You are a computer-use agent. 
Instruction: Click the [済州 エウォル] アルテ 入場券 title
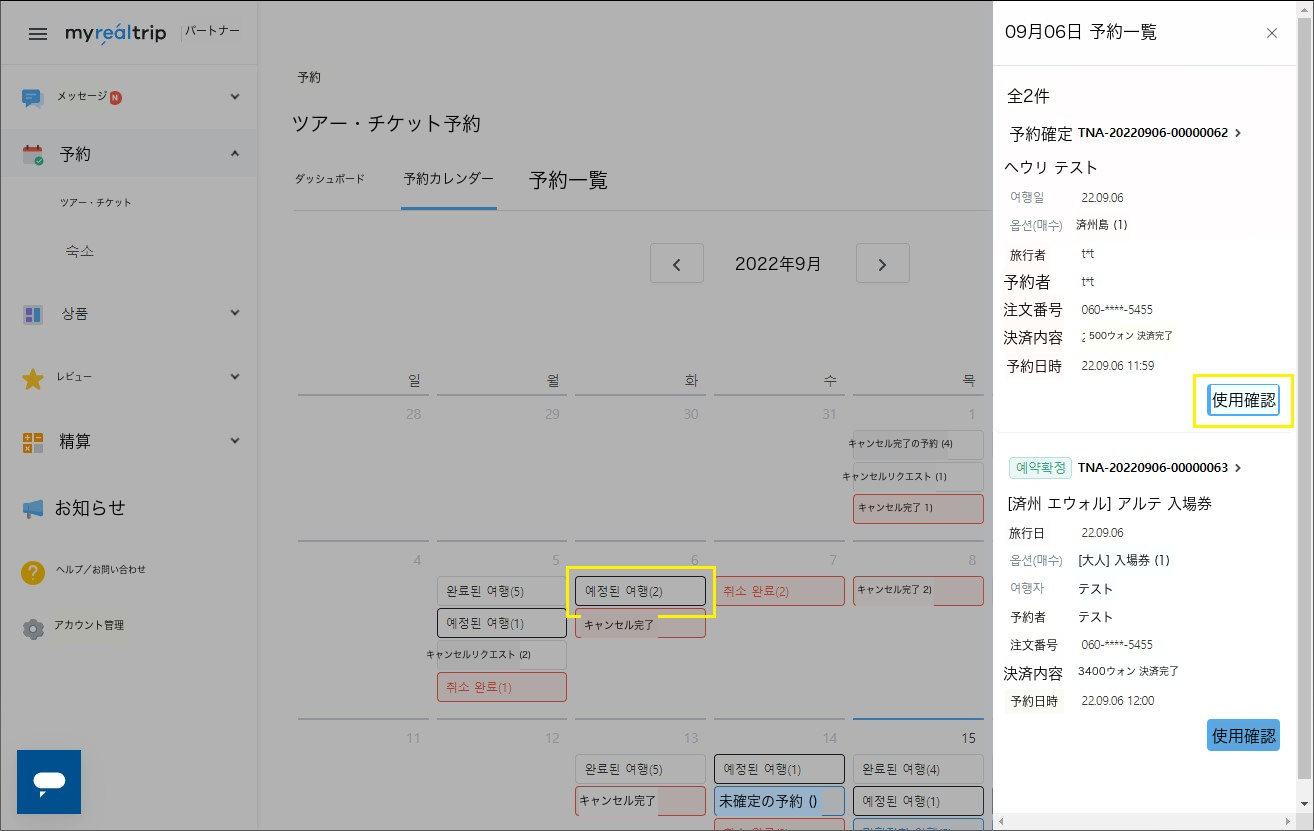coord(1110,503)
